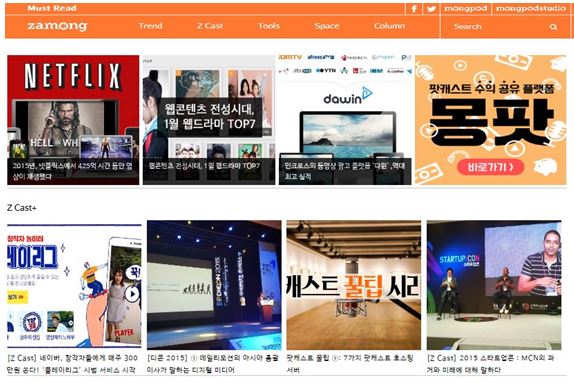Click the pink 바로가기 banner button
574x383 pixels.
click(491, 167)
